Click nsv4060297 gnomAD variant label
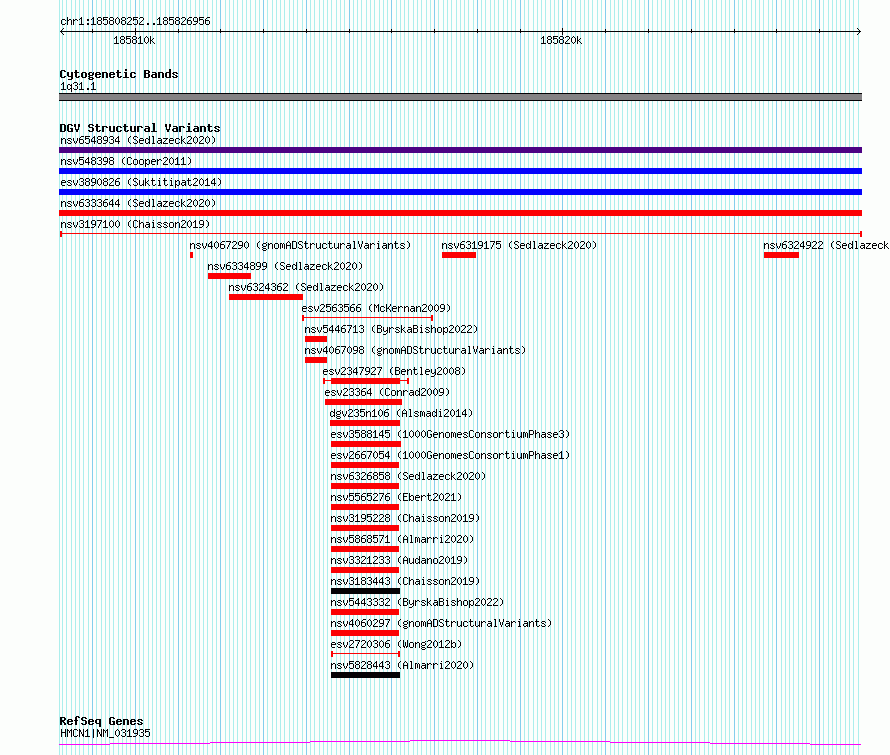Image resolution: width=890 pixels, height=755 pixels. tap(441, 623)
